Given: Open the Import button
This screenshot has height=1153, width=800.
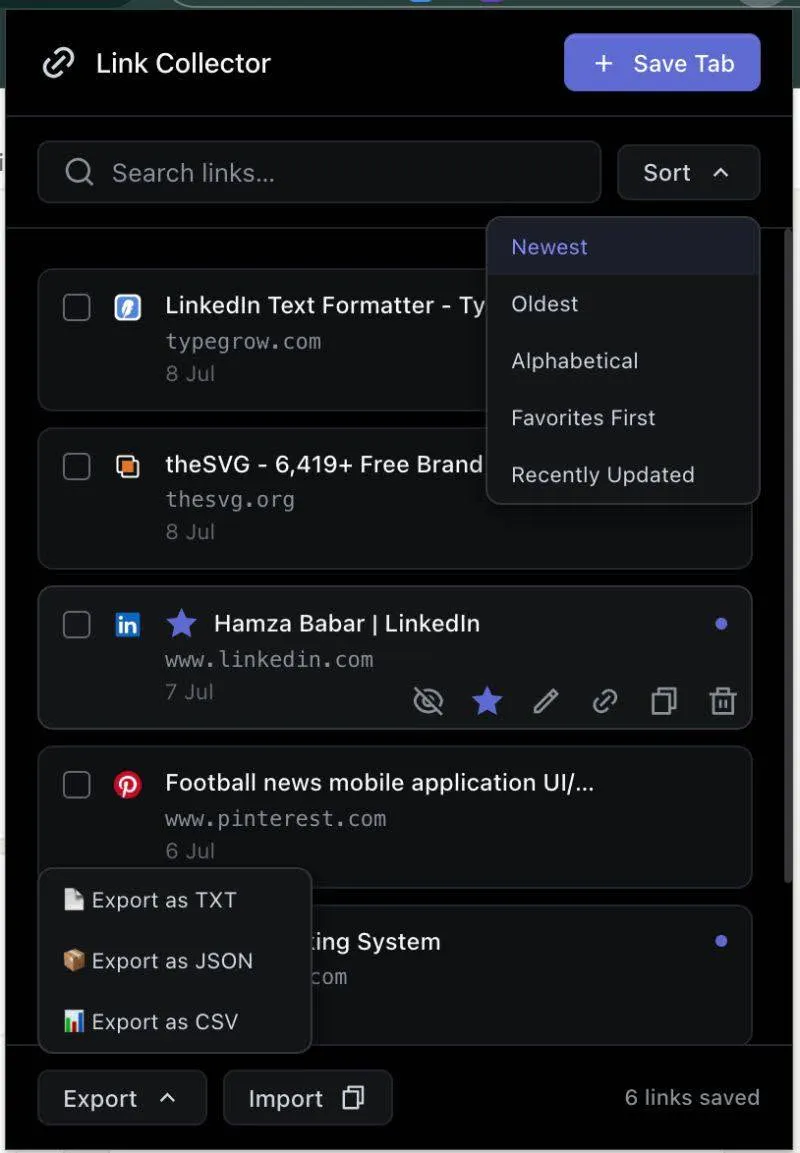Looking at the screenshot, I should pos(307,1098).
